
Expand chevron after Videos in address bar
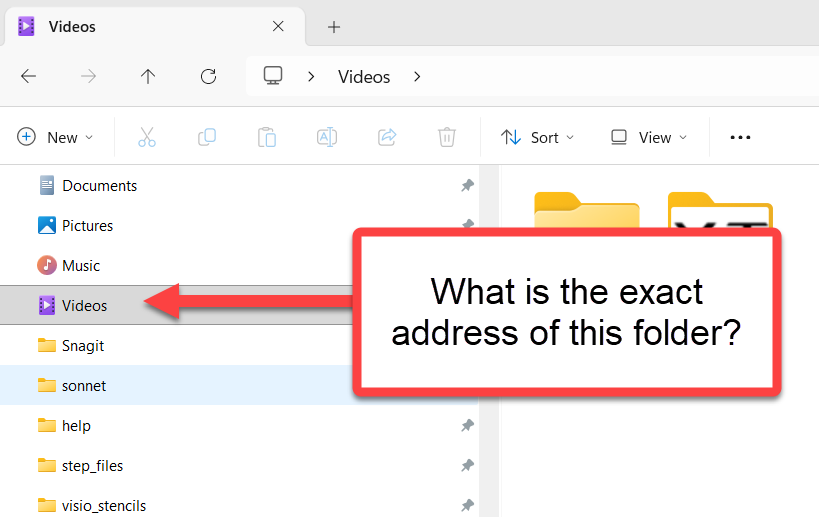[417, 77]
